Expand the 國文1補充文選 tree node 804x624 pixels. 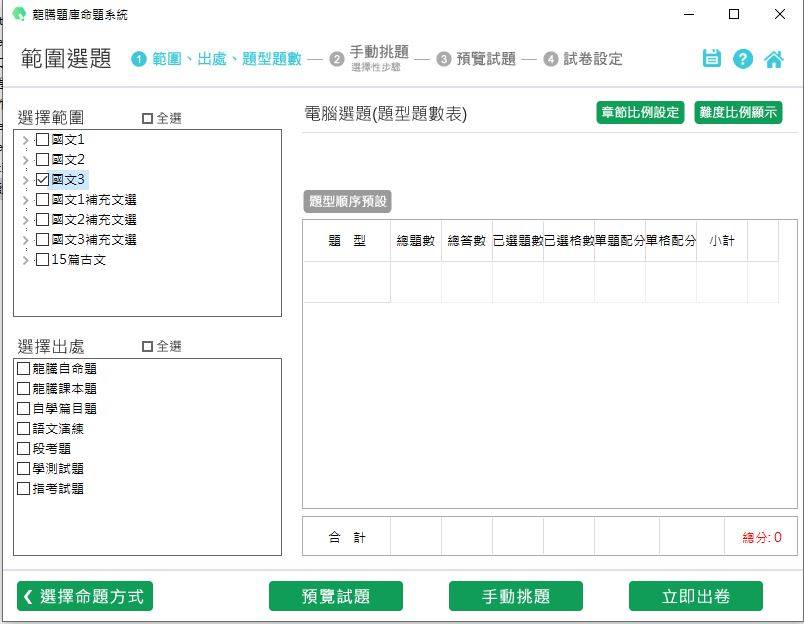pyautogui.click(x=25, y=200)
